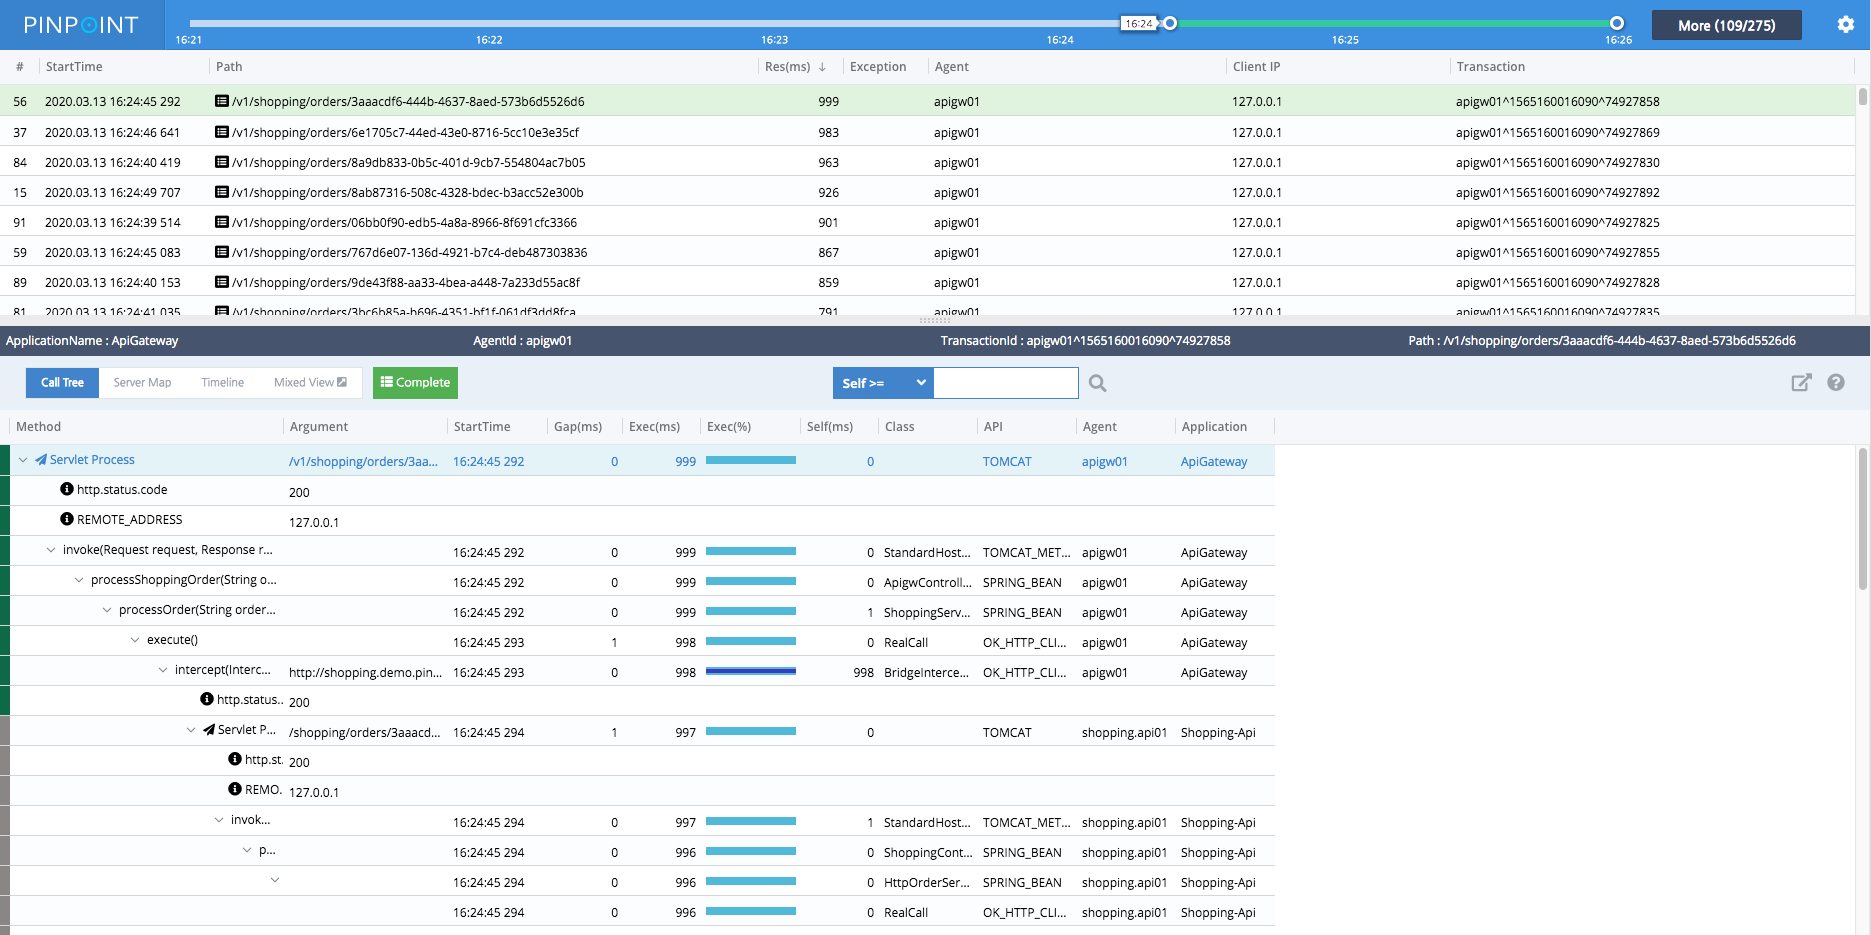
Task: Collapse the top Servlet Process node
Action: pyautogui.click(x=23, y=460)
